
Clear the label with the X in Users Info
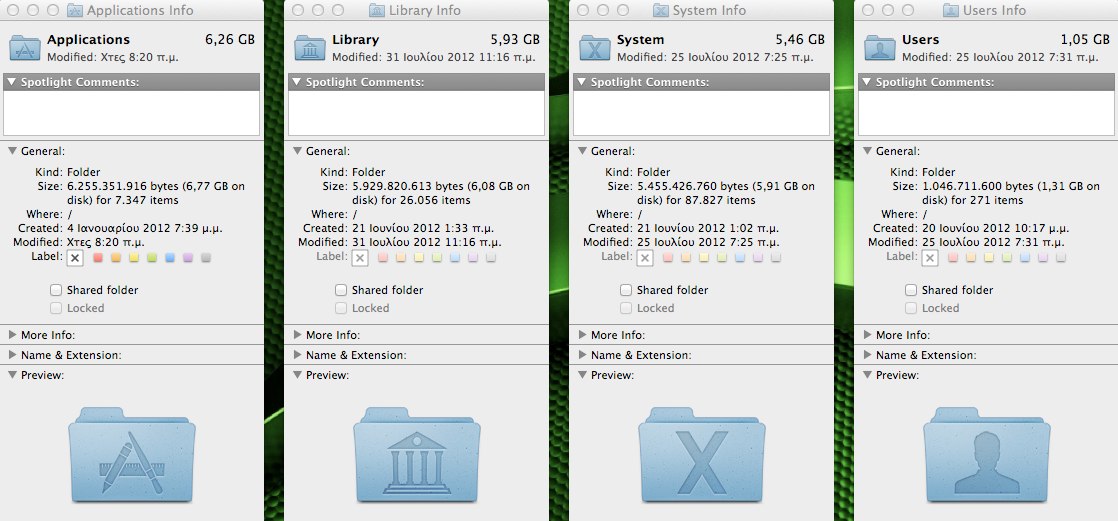tap(930, 258)
